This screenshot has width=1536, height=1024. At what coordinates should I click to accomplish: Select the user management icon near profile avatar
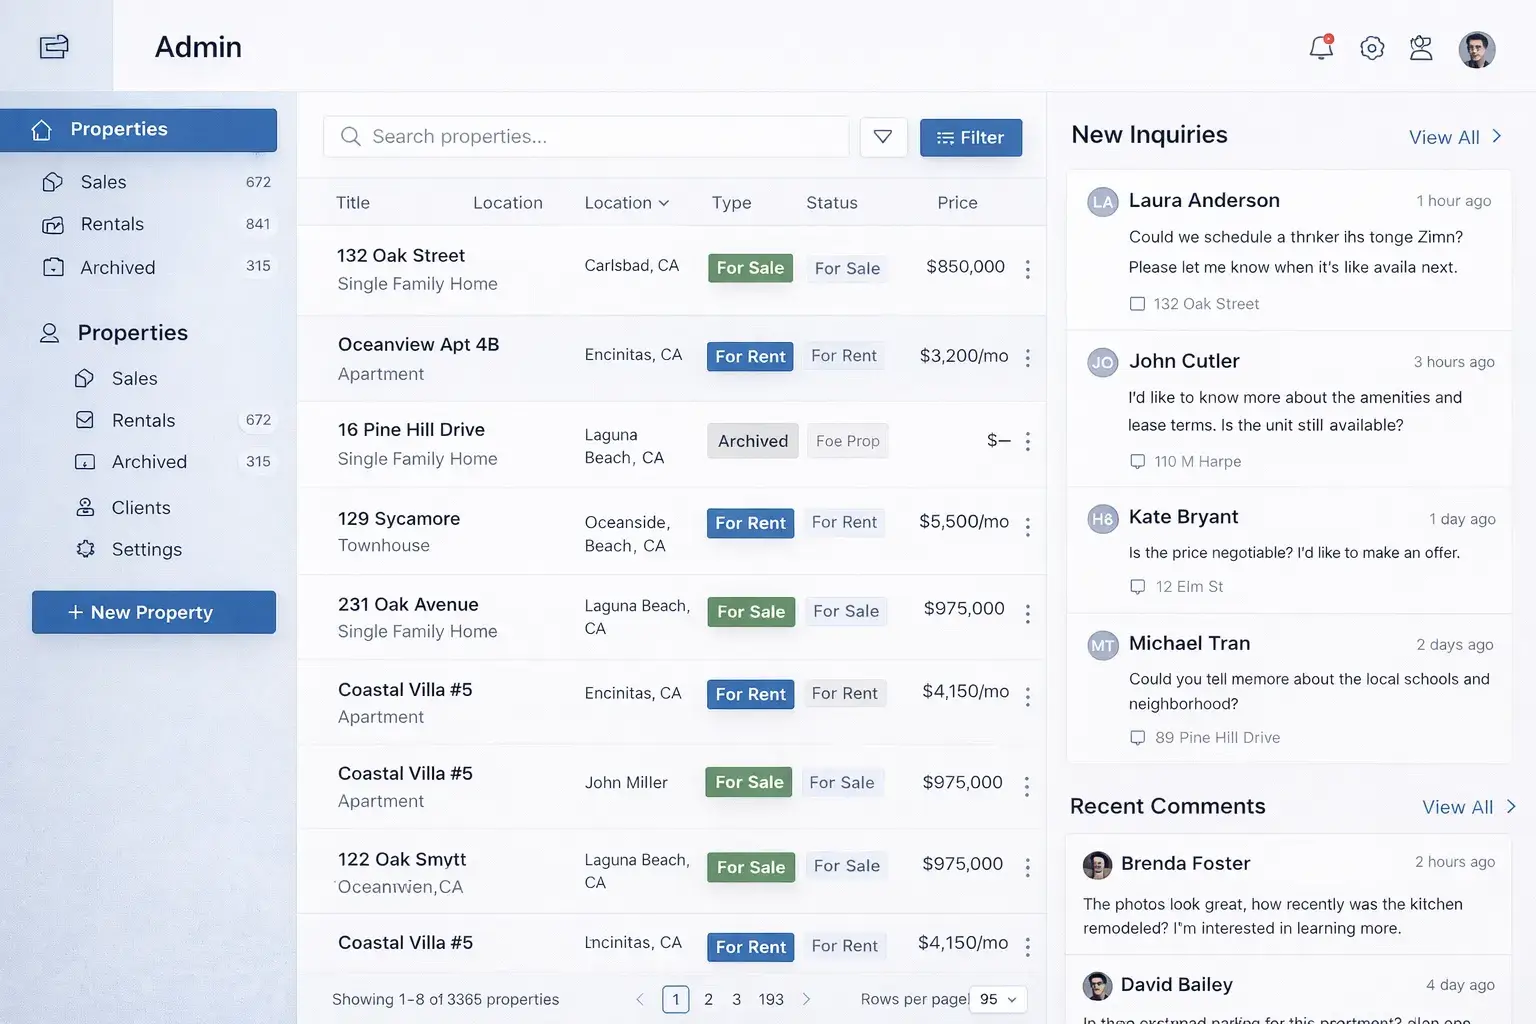1421,47
